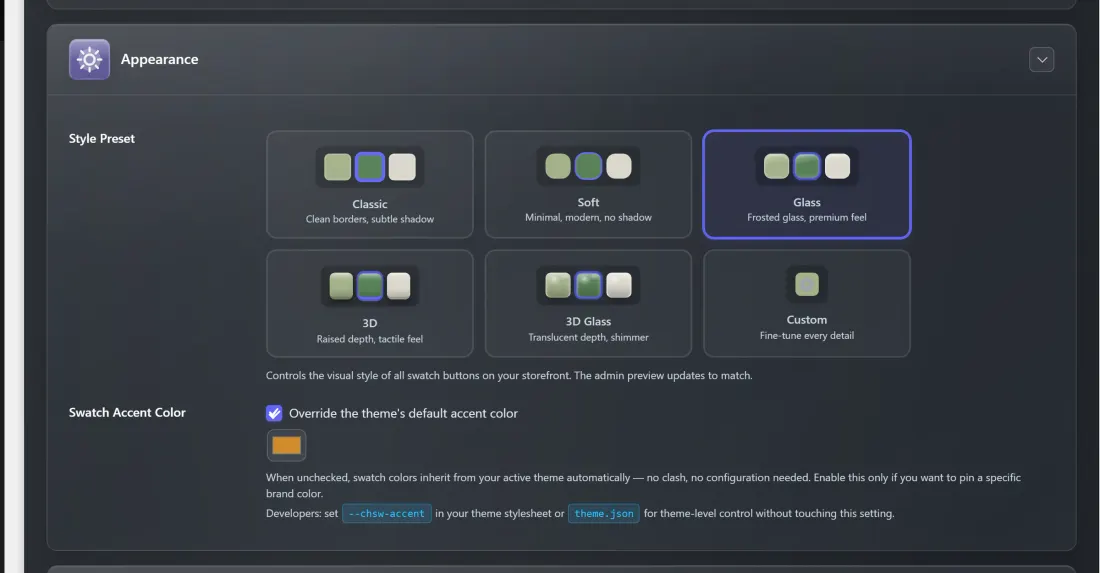Select the 3D style preset
The image size is (1100, 573).
370,304
